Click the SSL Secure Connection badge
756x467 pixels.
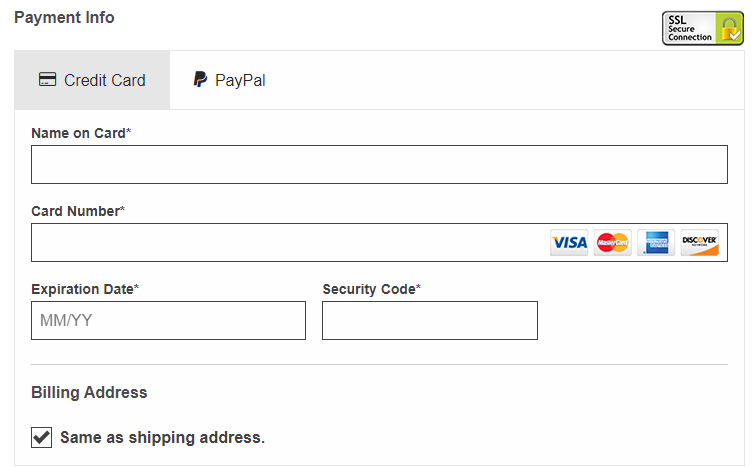click(702, 28)
